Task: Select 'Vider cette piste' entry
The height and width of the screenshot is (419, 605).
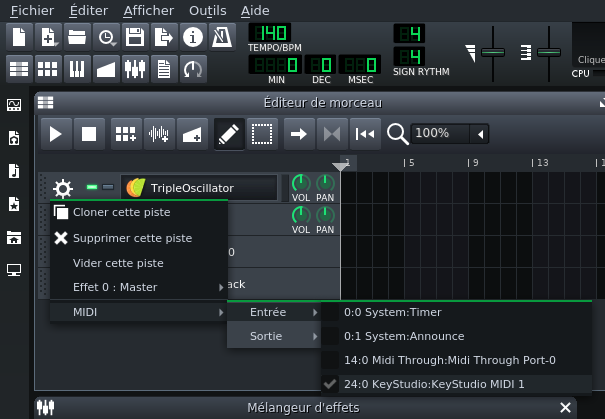Action: pyautogui.click(x=139, y=263)
